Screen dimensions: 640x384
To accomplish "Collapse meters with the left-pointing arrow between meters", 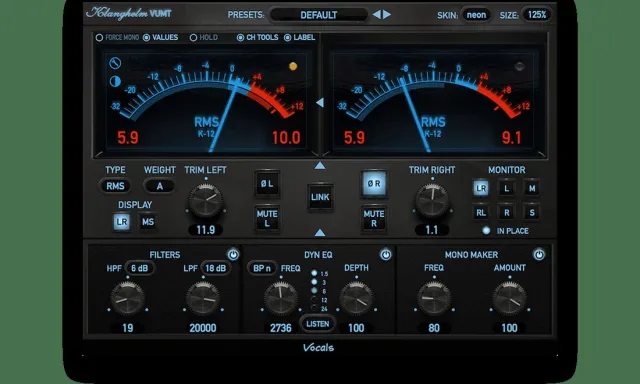I will [320, 102].
